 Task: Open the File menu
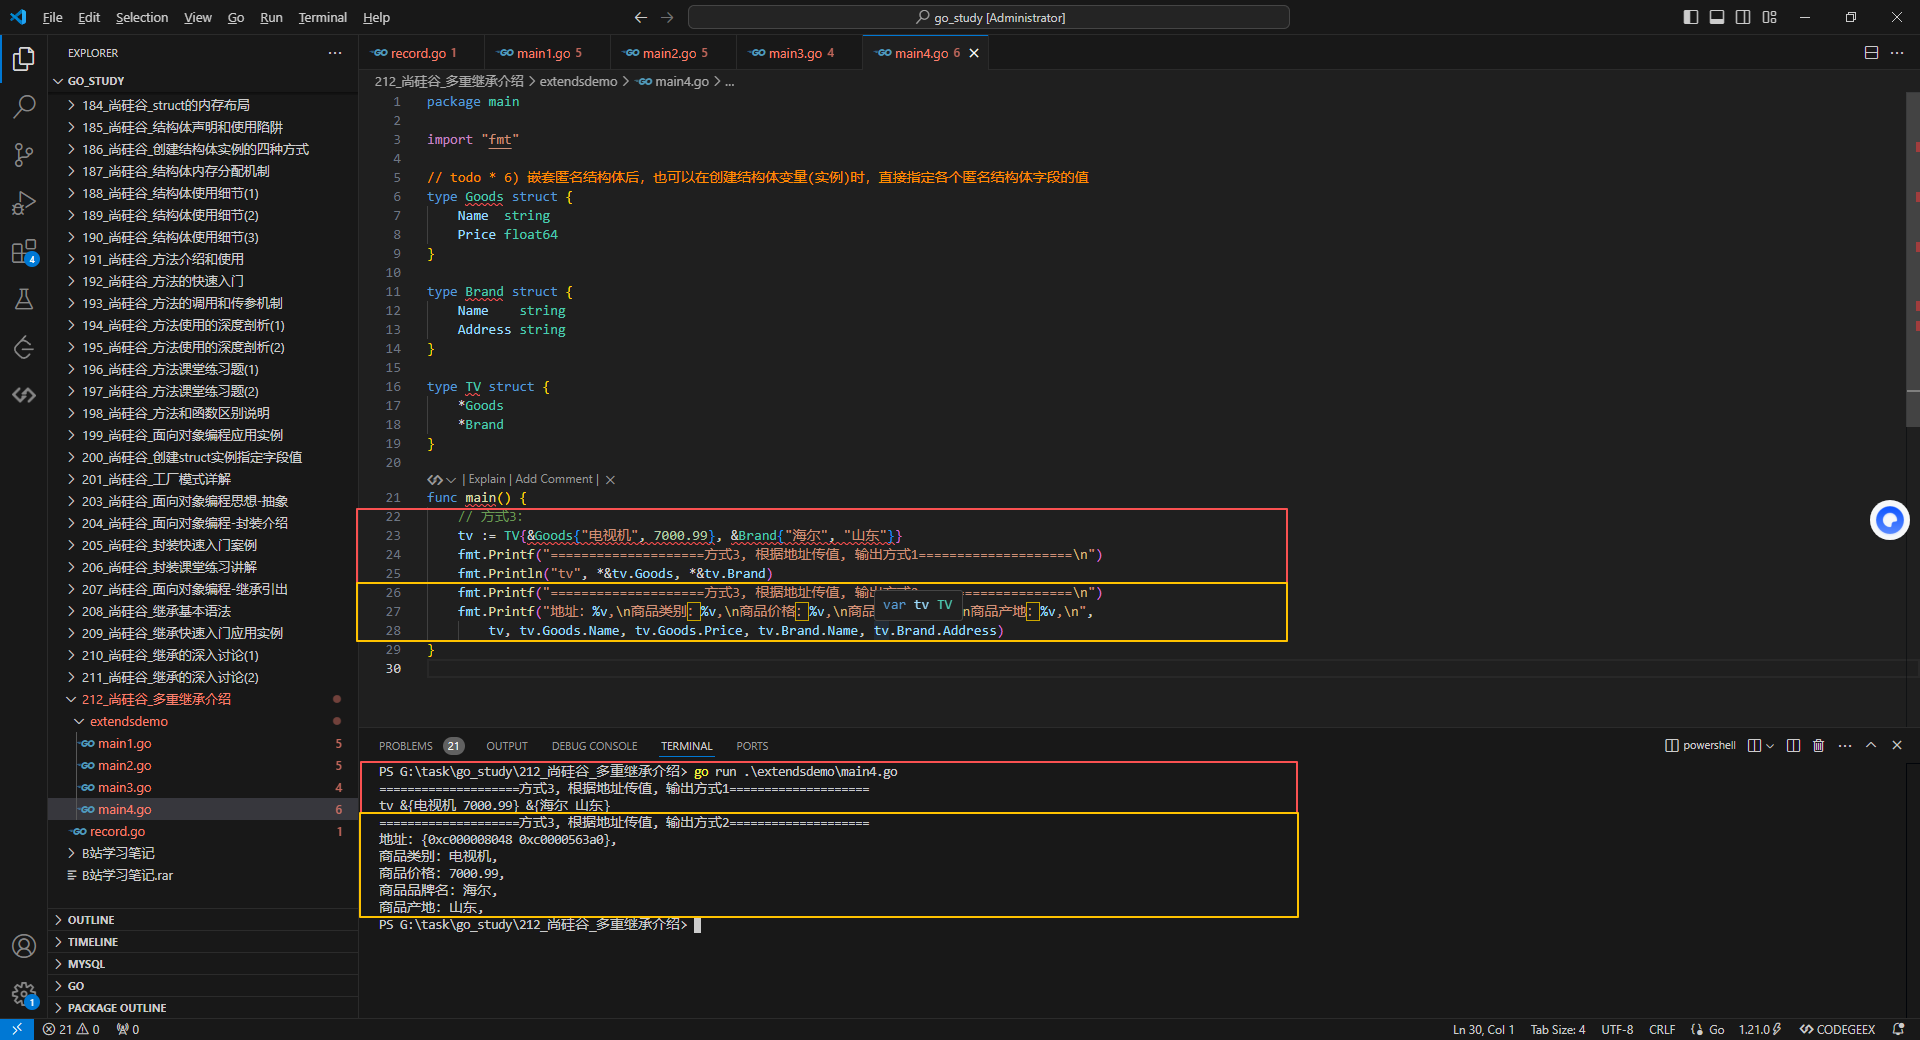[53, 17]
